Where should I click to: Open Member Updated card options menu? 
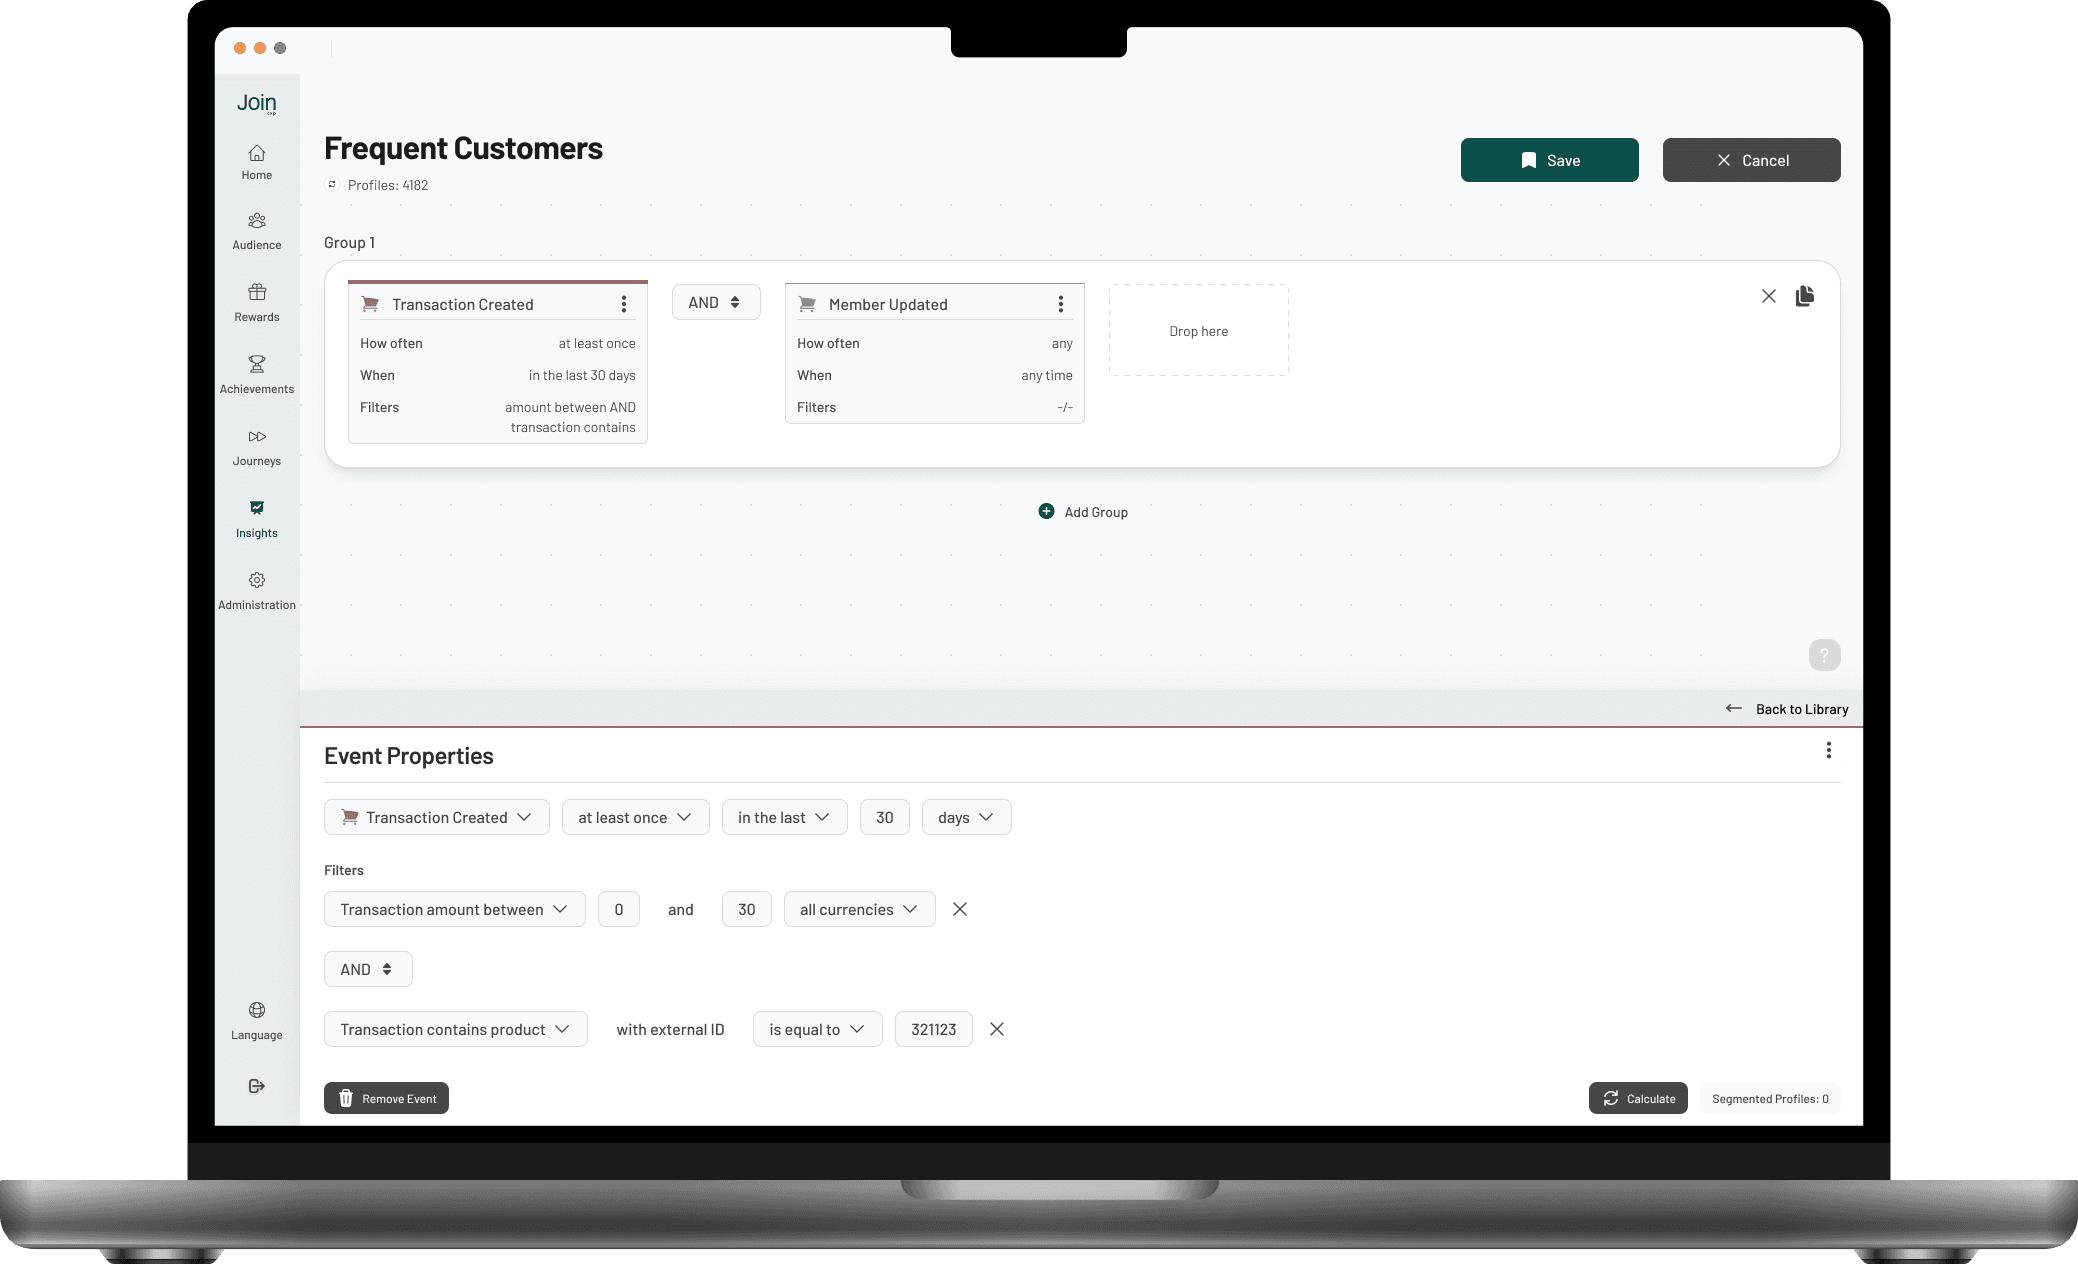coord(1061,304)
